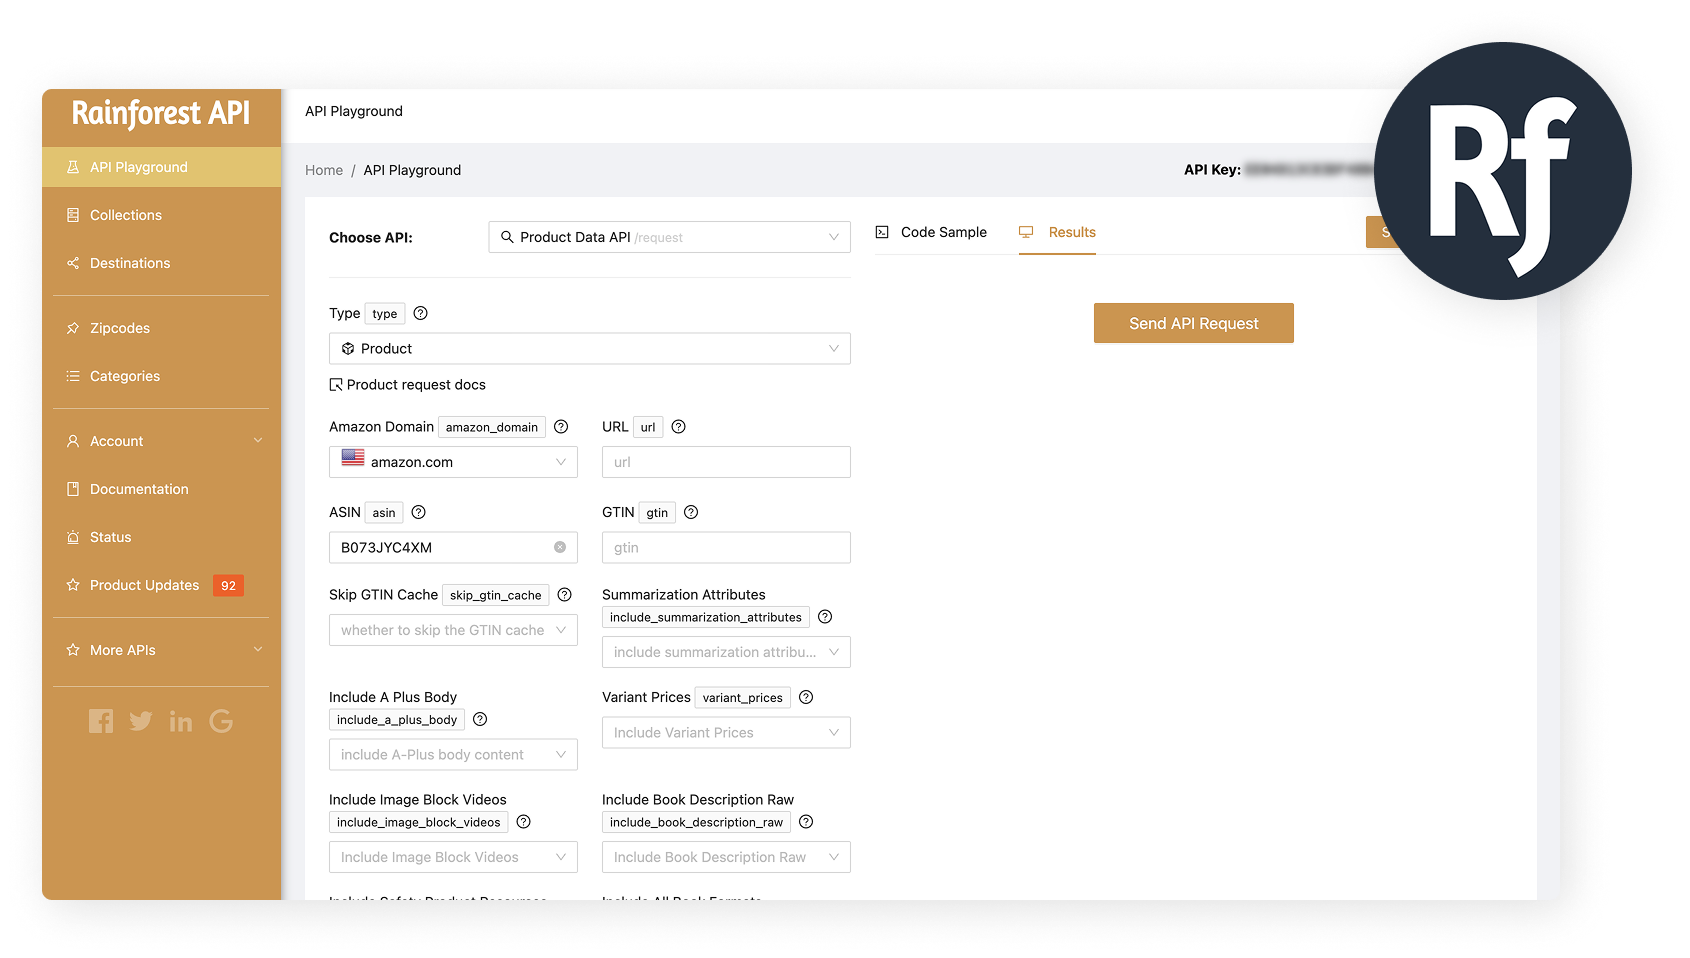Open LinkedIn social icon
This screenshot has height=958, width=1690.
181,721
